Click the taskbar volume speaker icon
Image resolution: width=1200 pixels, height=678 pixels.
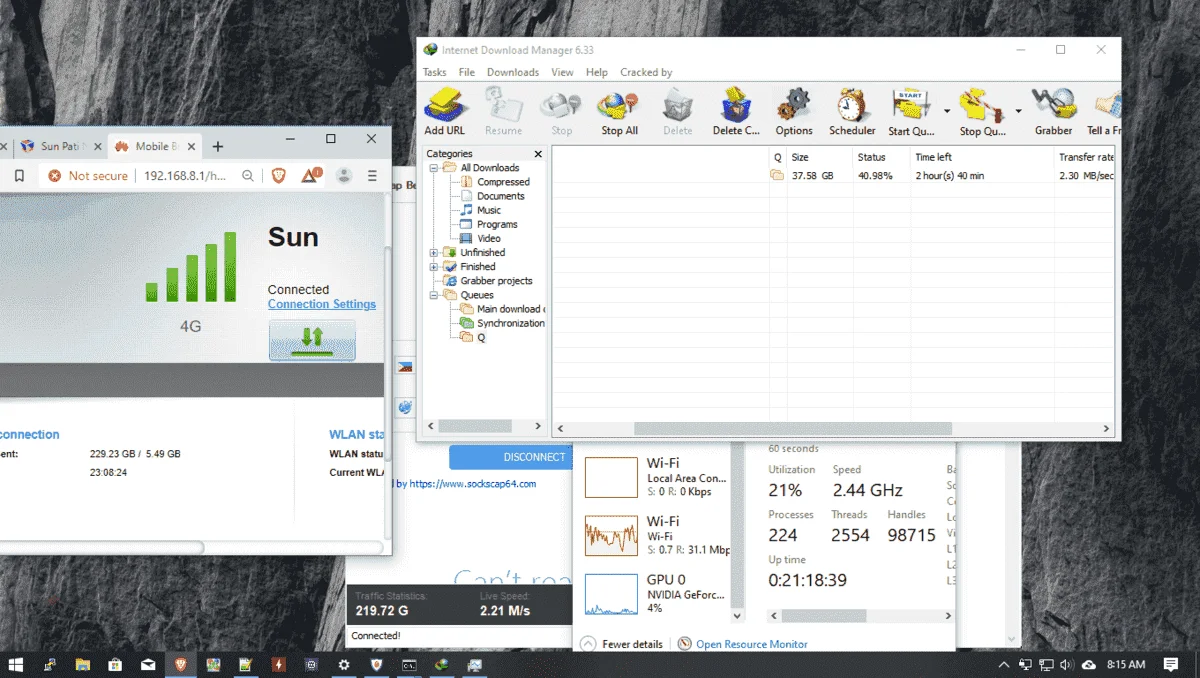coord(1067,664)
